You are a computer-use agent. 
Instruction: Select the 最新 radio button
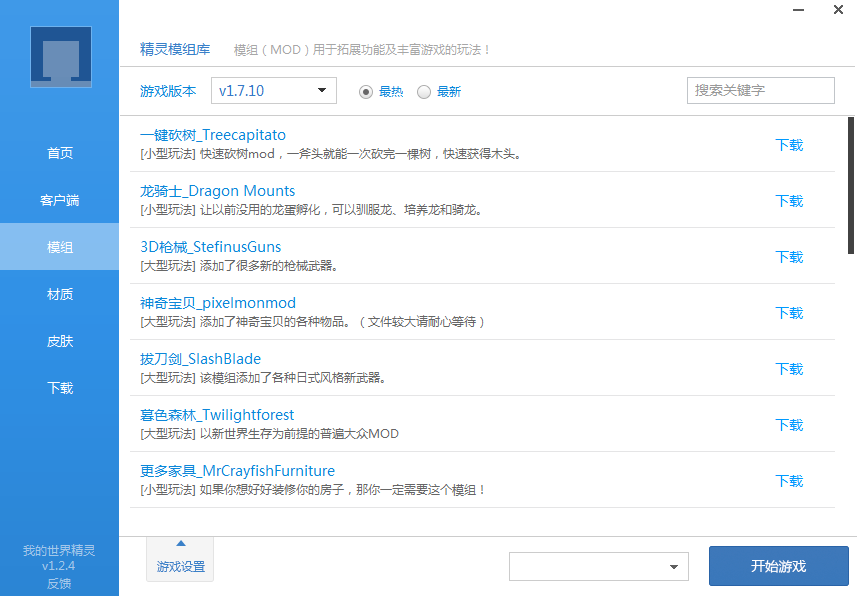pyautogui.click(x=424, y=92)
